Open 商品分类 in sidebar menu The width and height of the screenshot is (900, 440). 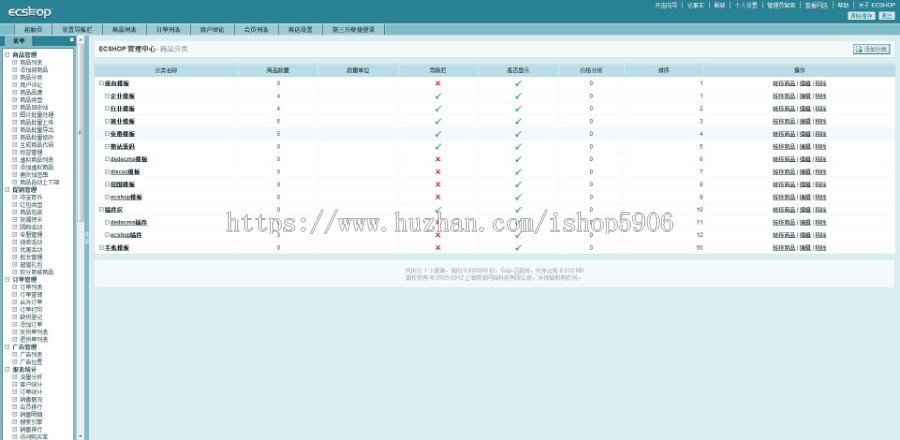[31, 77]
